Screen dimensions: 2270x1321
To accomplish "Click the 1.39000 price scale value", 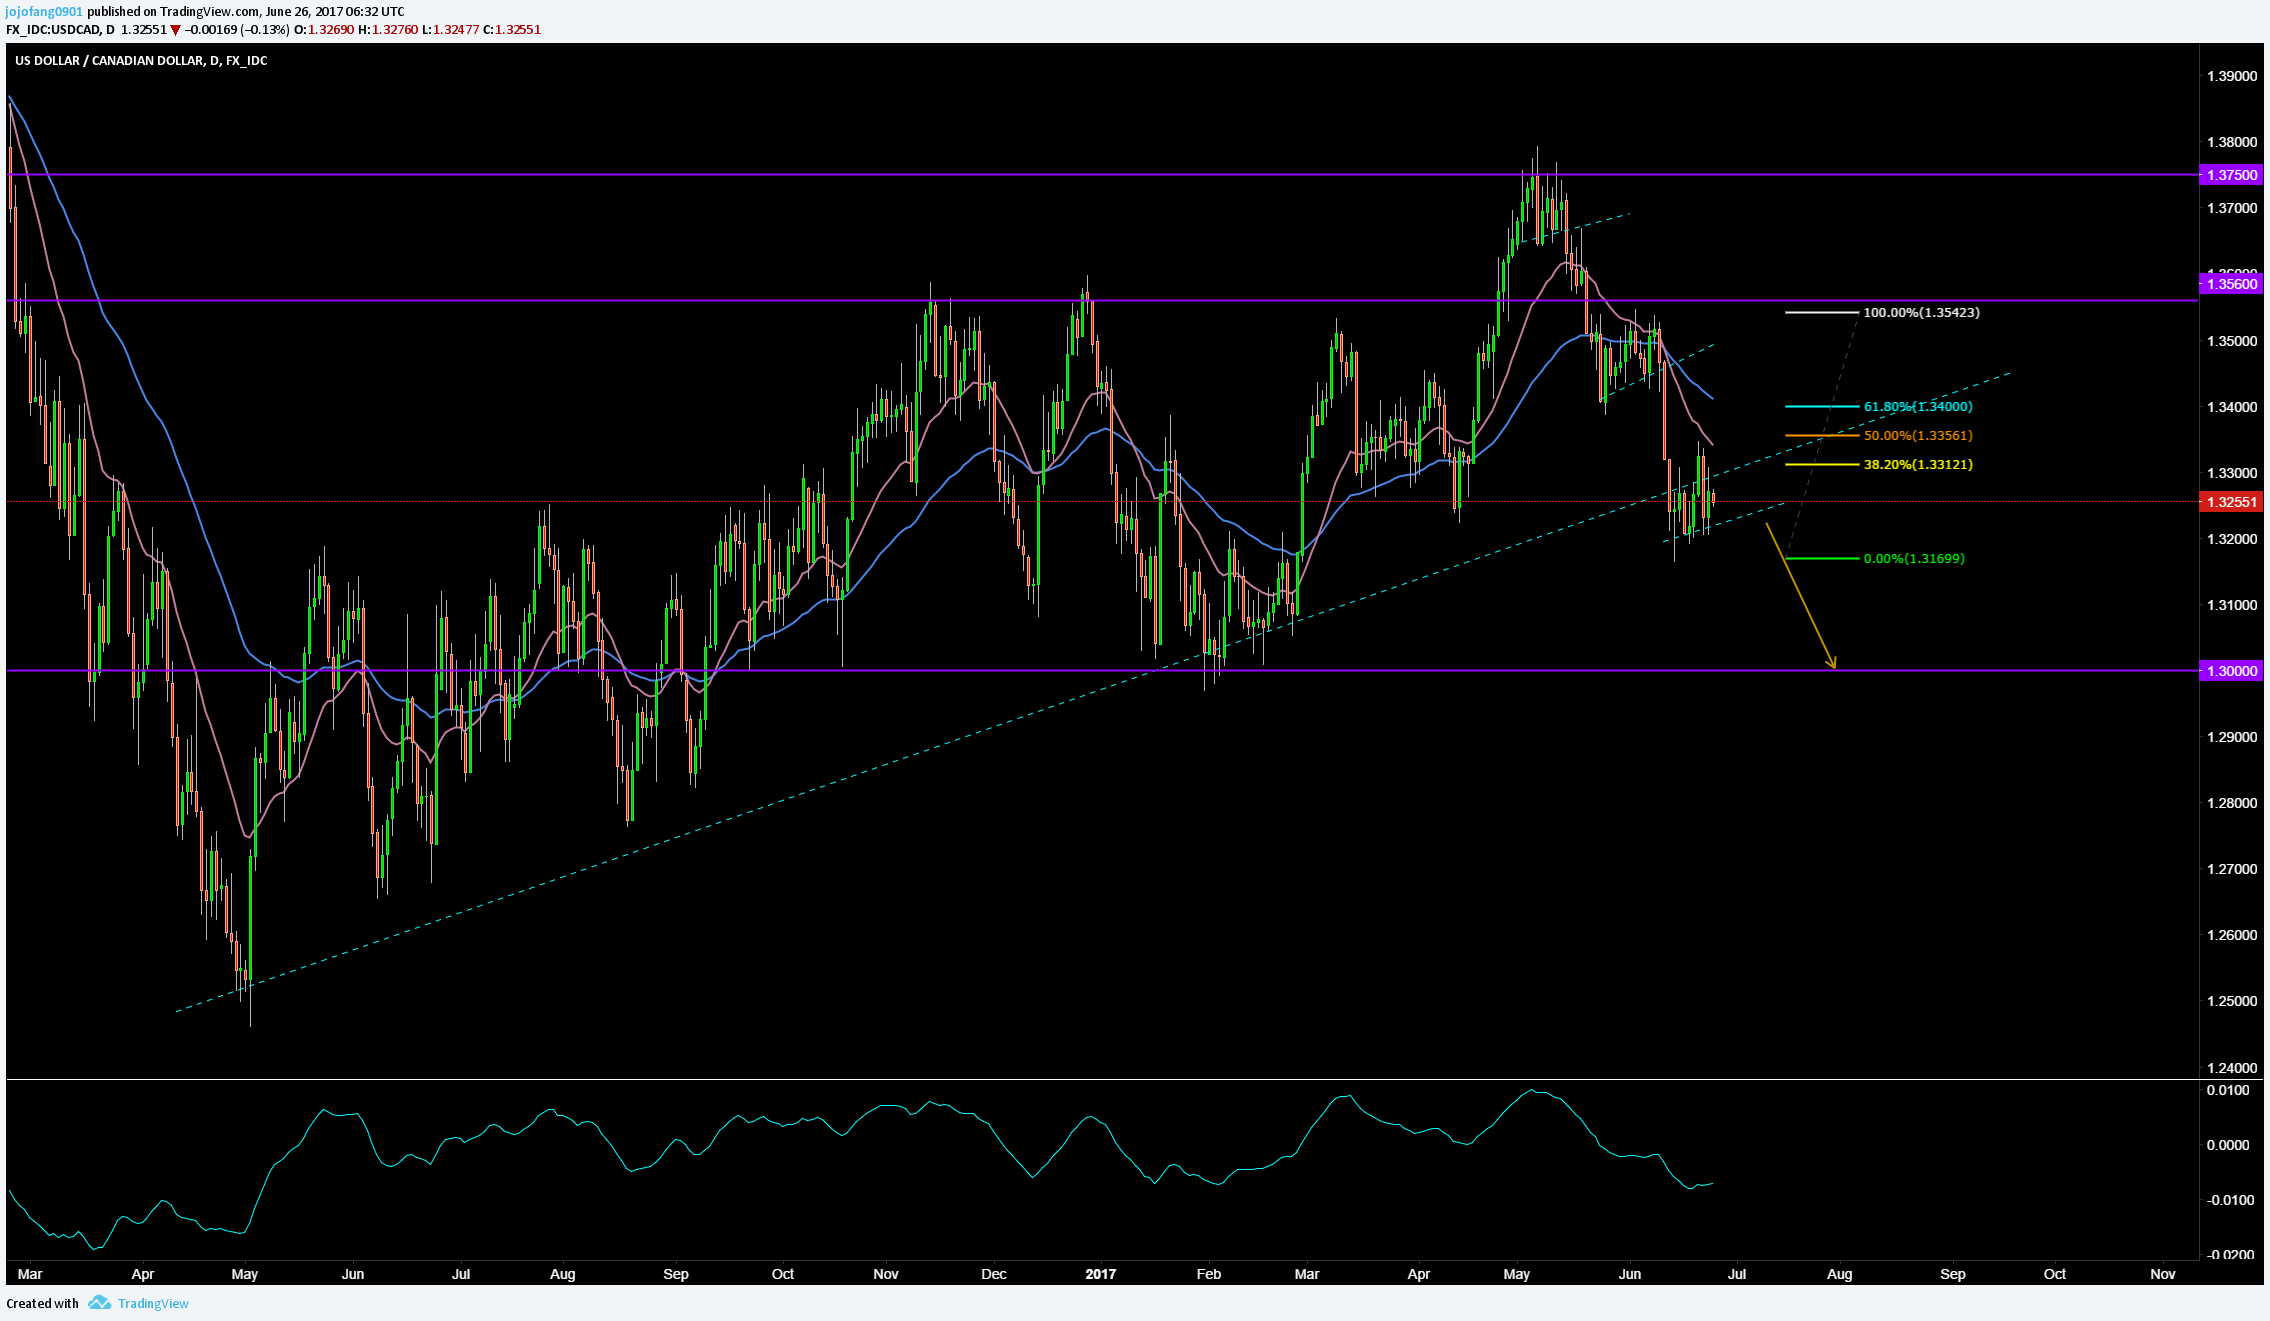I will (2231, 76).
